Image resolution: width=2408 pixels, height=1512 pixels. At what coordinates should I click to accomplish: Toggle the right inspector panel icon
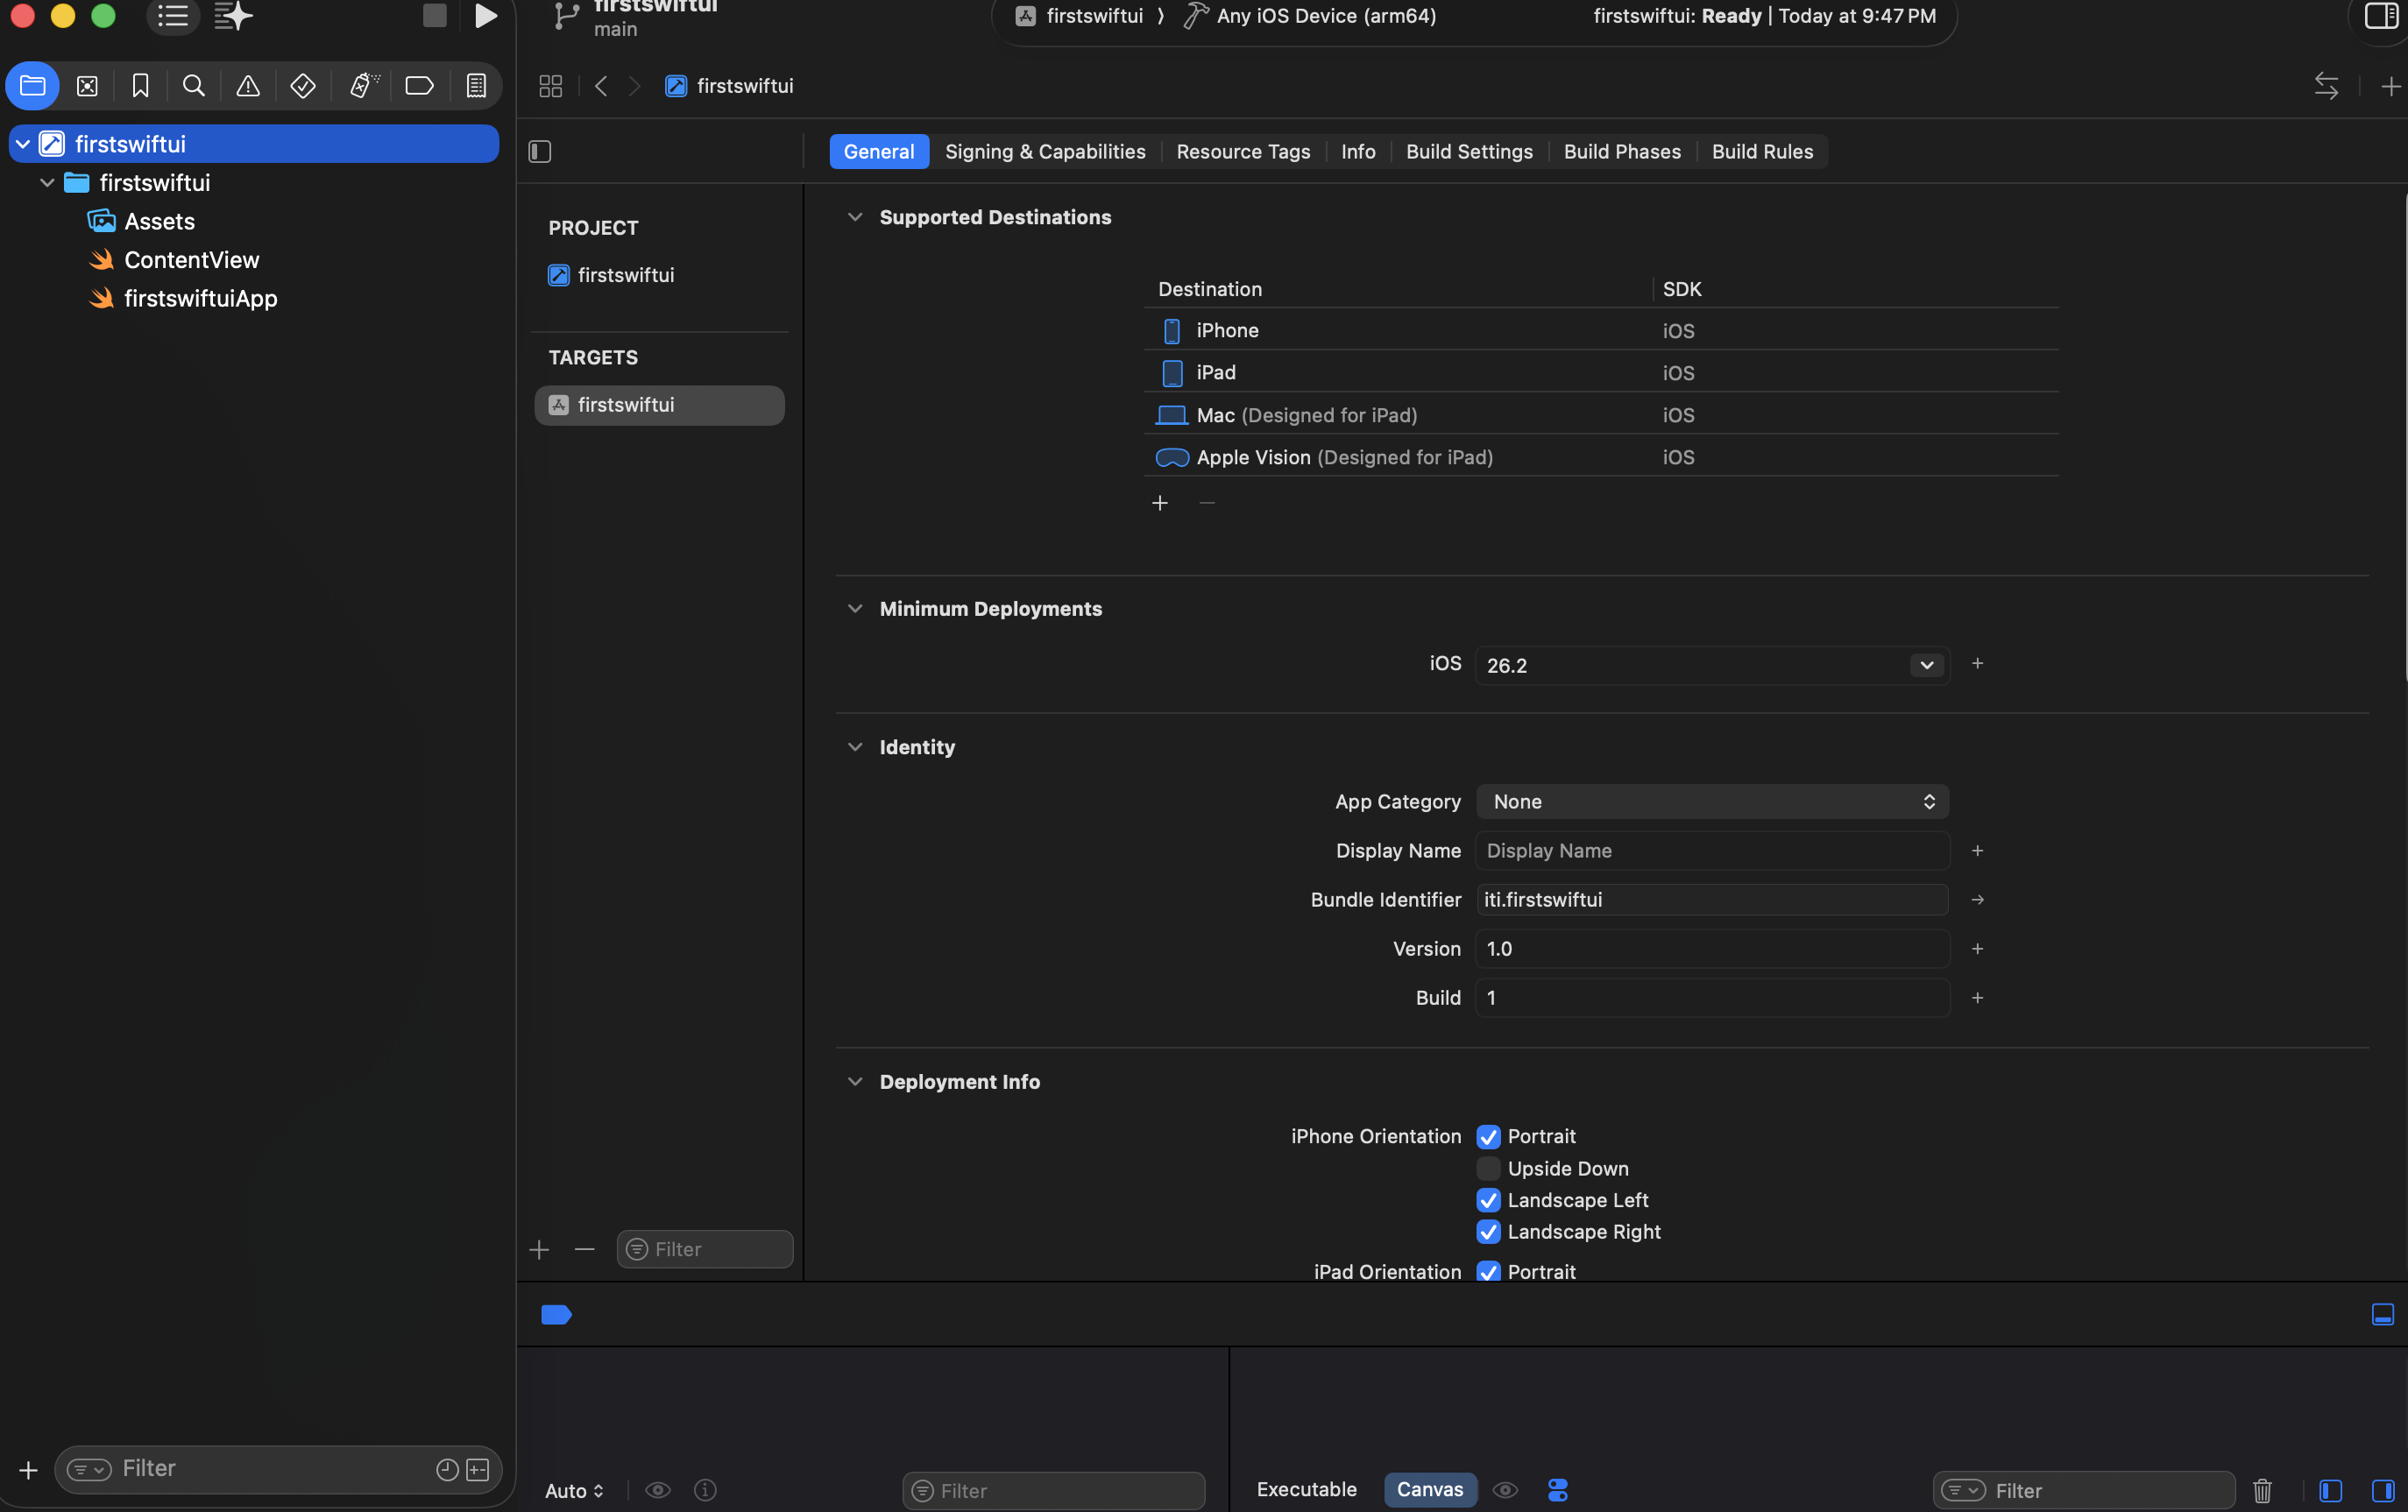pos(2380,16)
